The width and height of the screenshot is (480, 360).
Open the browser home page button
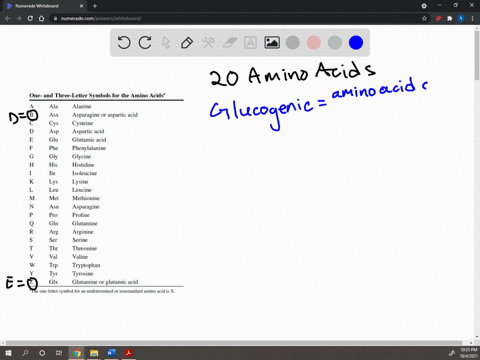pos(41,18)
